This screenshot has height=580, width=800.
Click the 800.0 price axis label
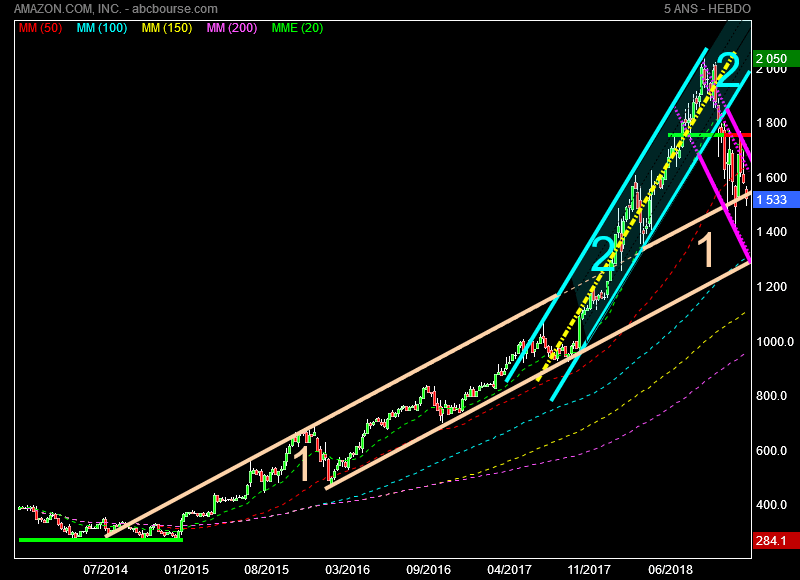pyautogui.click(x=771, y=395)
